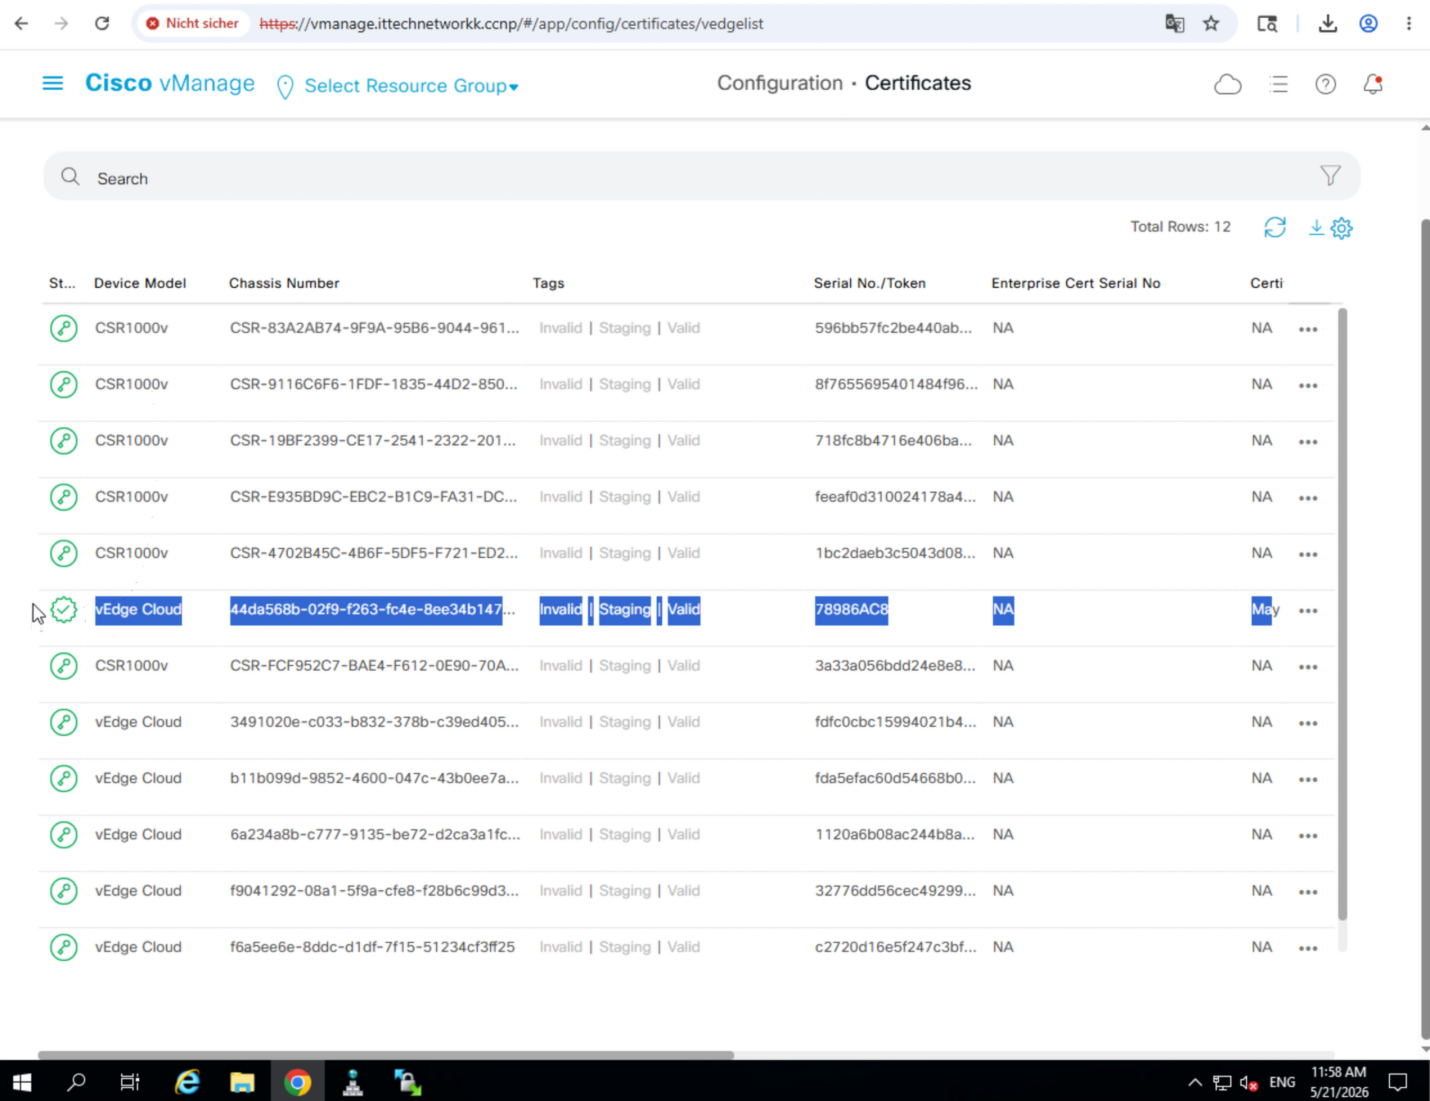
Task: Open the more actions menu for f6a5ee6e
Action: (1308, 948)
